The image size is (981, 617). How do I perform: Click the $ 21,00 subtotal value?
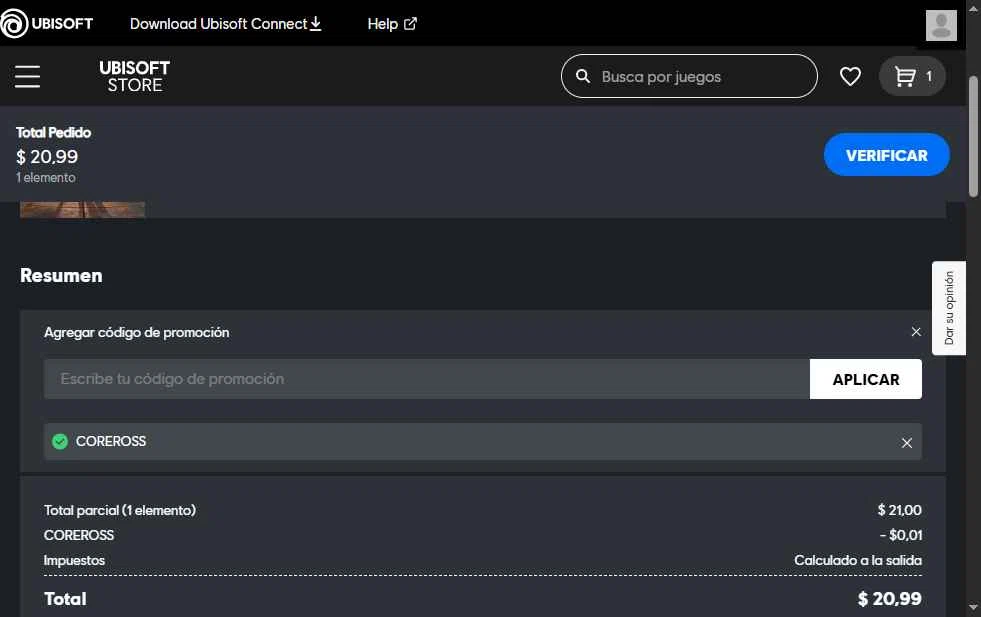[899, 510]
